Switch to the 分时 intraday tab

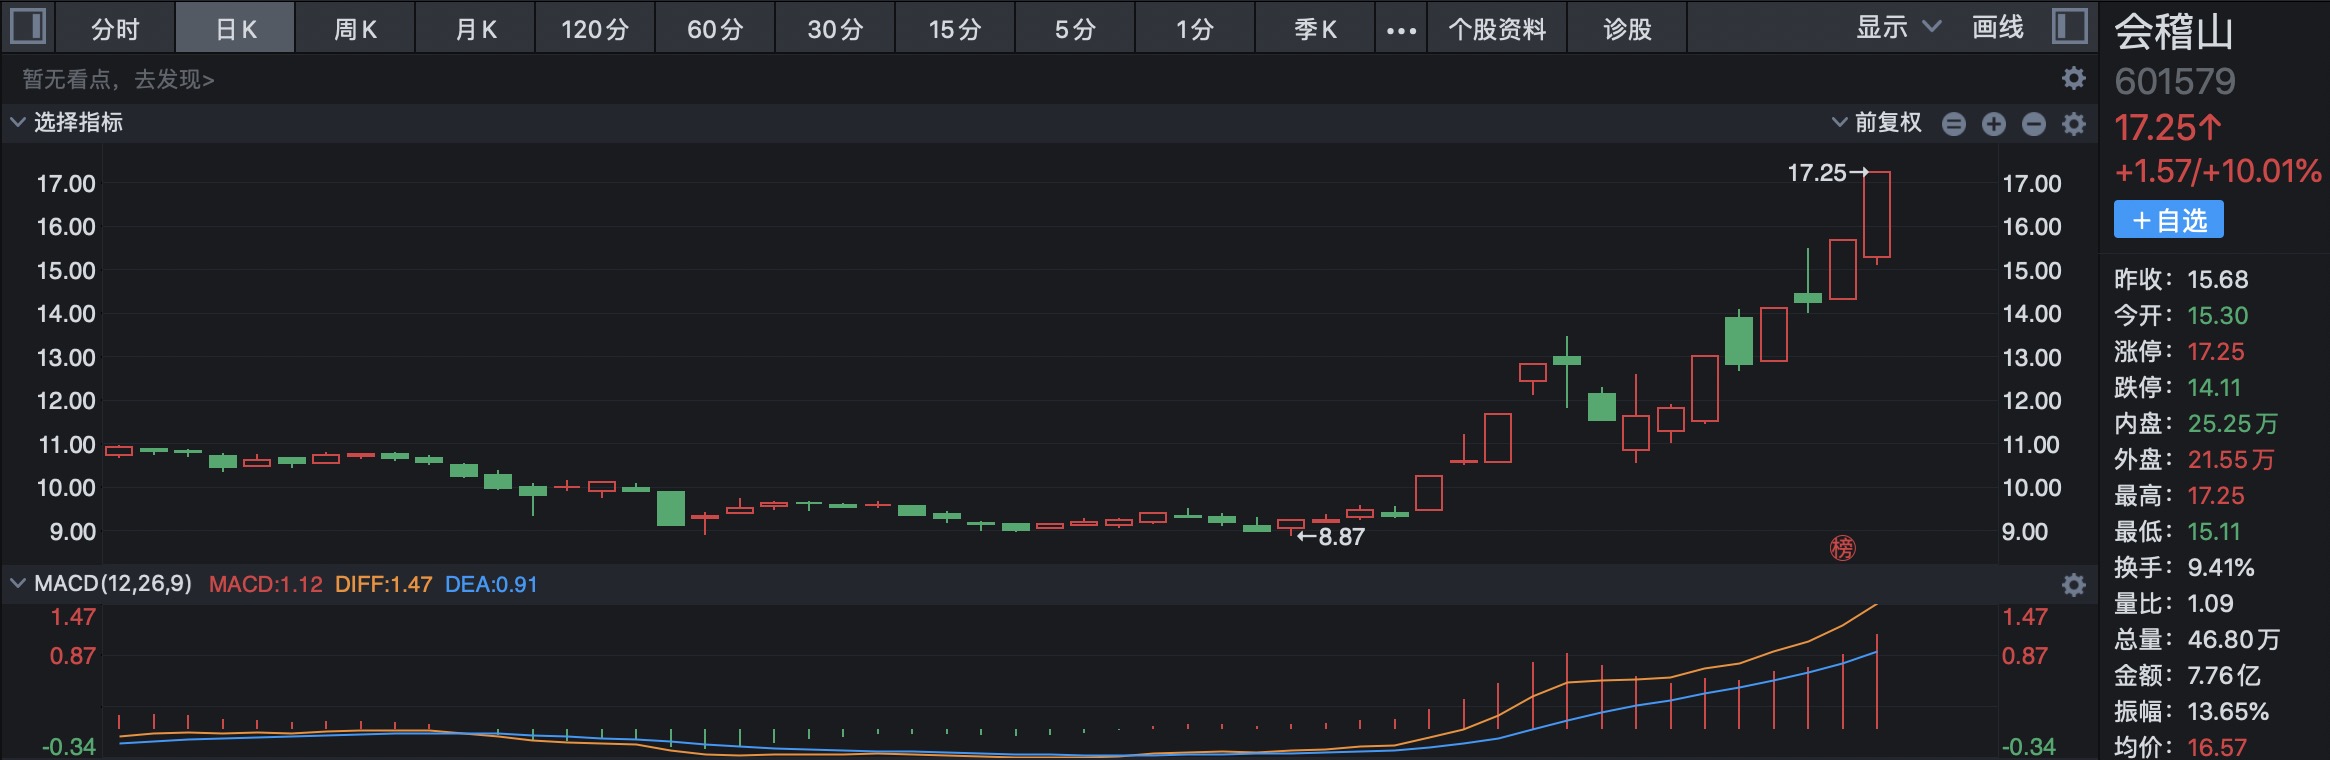[x=115, y=29]
